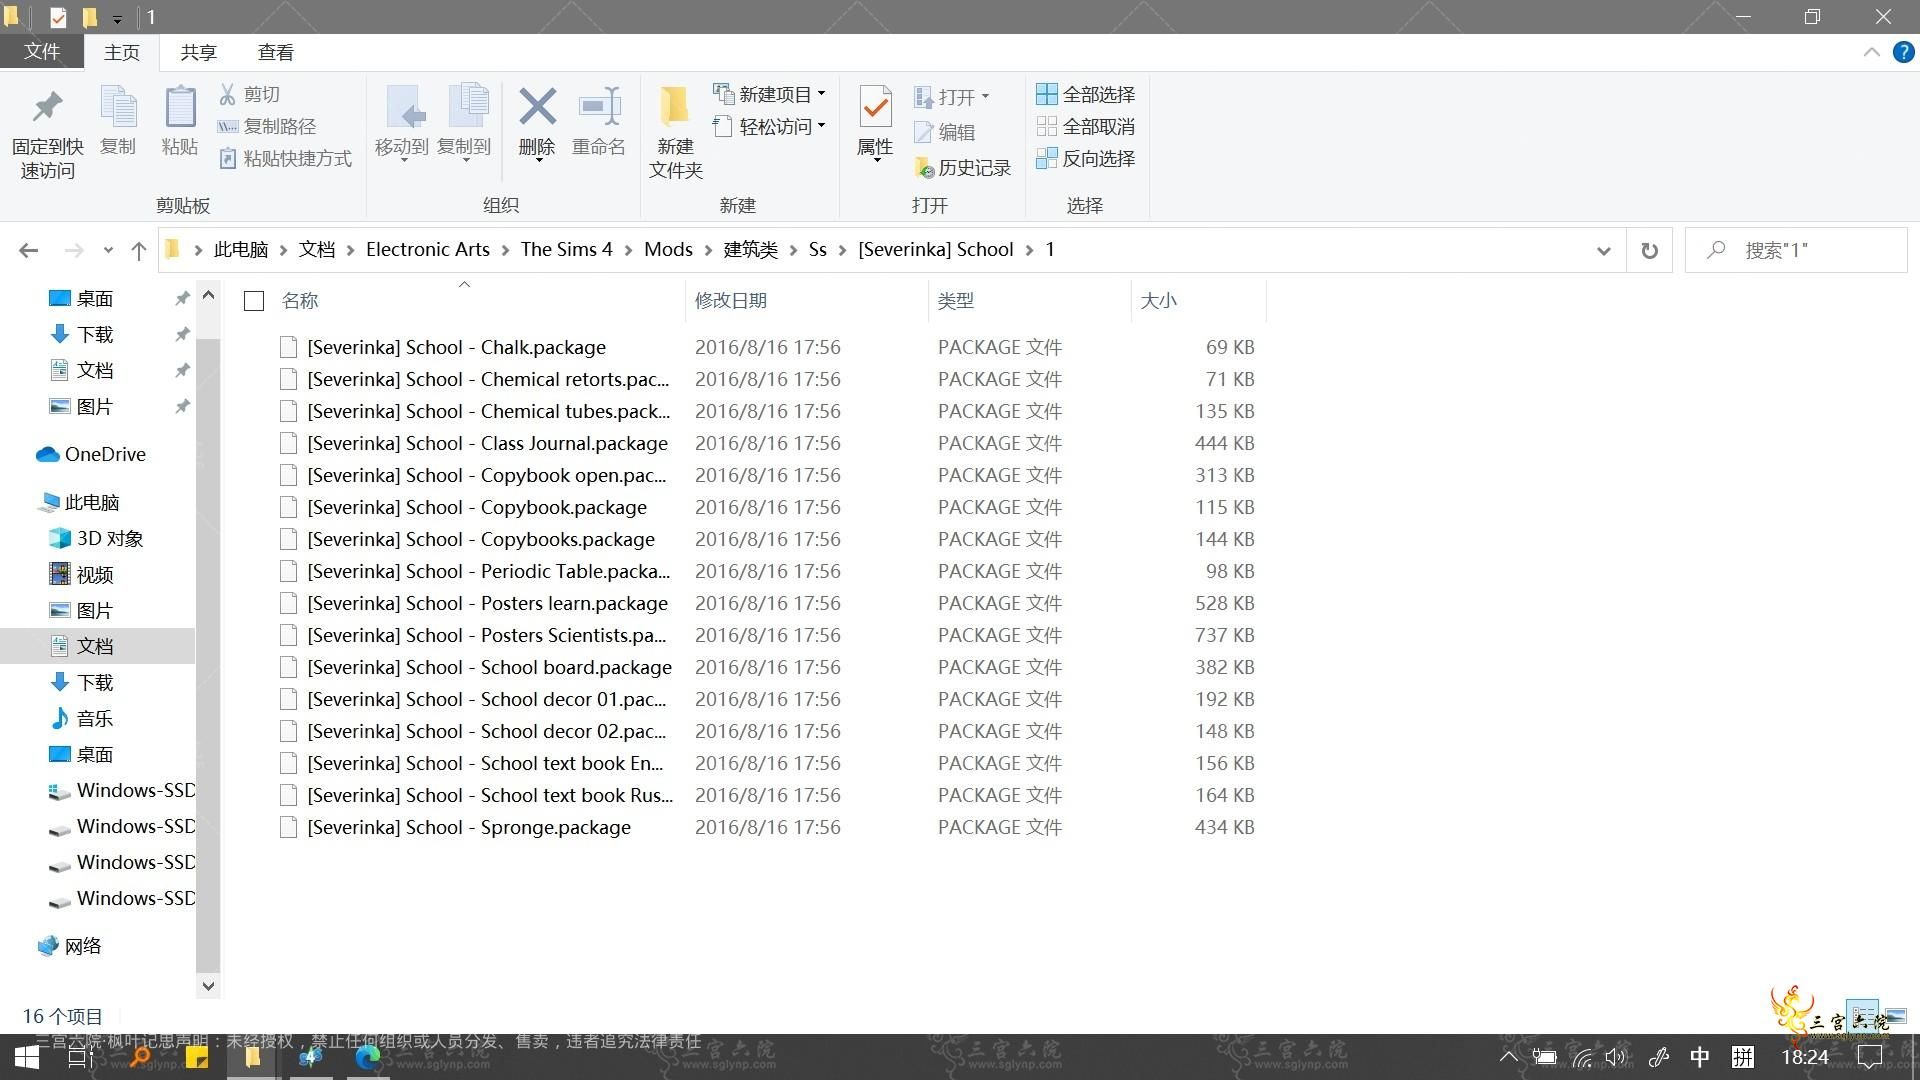1920x1080 pixels.
Task: Click the Edit (编辑) ribbon item
Action: click(x=944, y=132)
